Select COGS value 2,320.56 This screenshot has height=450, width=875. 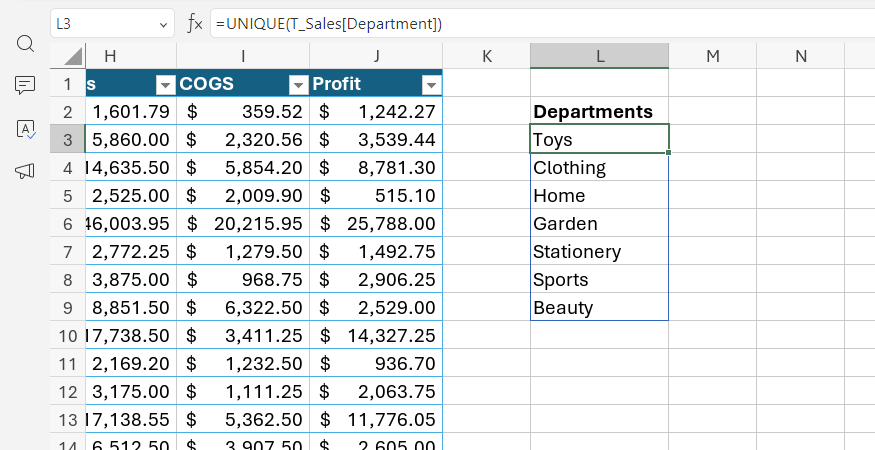point(243,140)
